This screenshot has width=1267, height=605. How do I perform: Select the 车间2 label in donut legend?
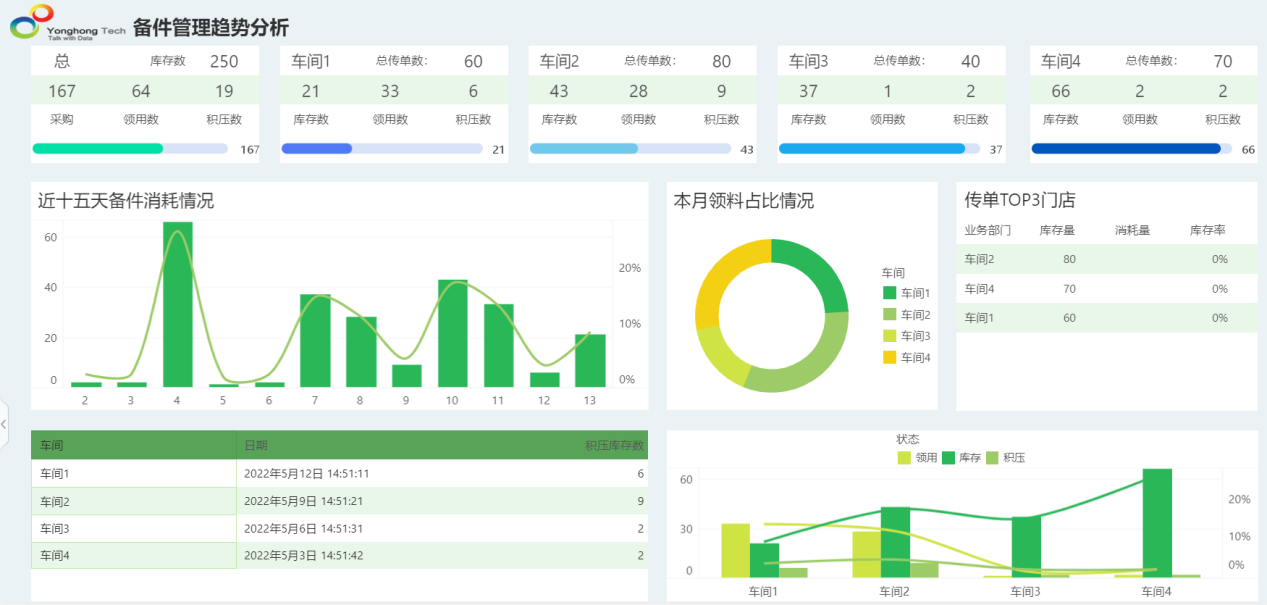tap(916, 315)
